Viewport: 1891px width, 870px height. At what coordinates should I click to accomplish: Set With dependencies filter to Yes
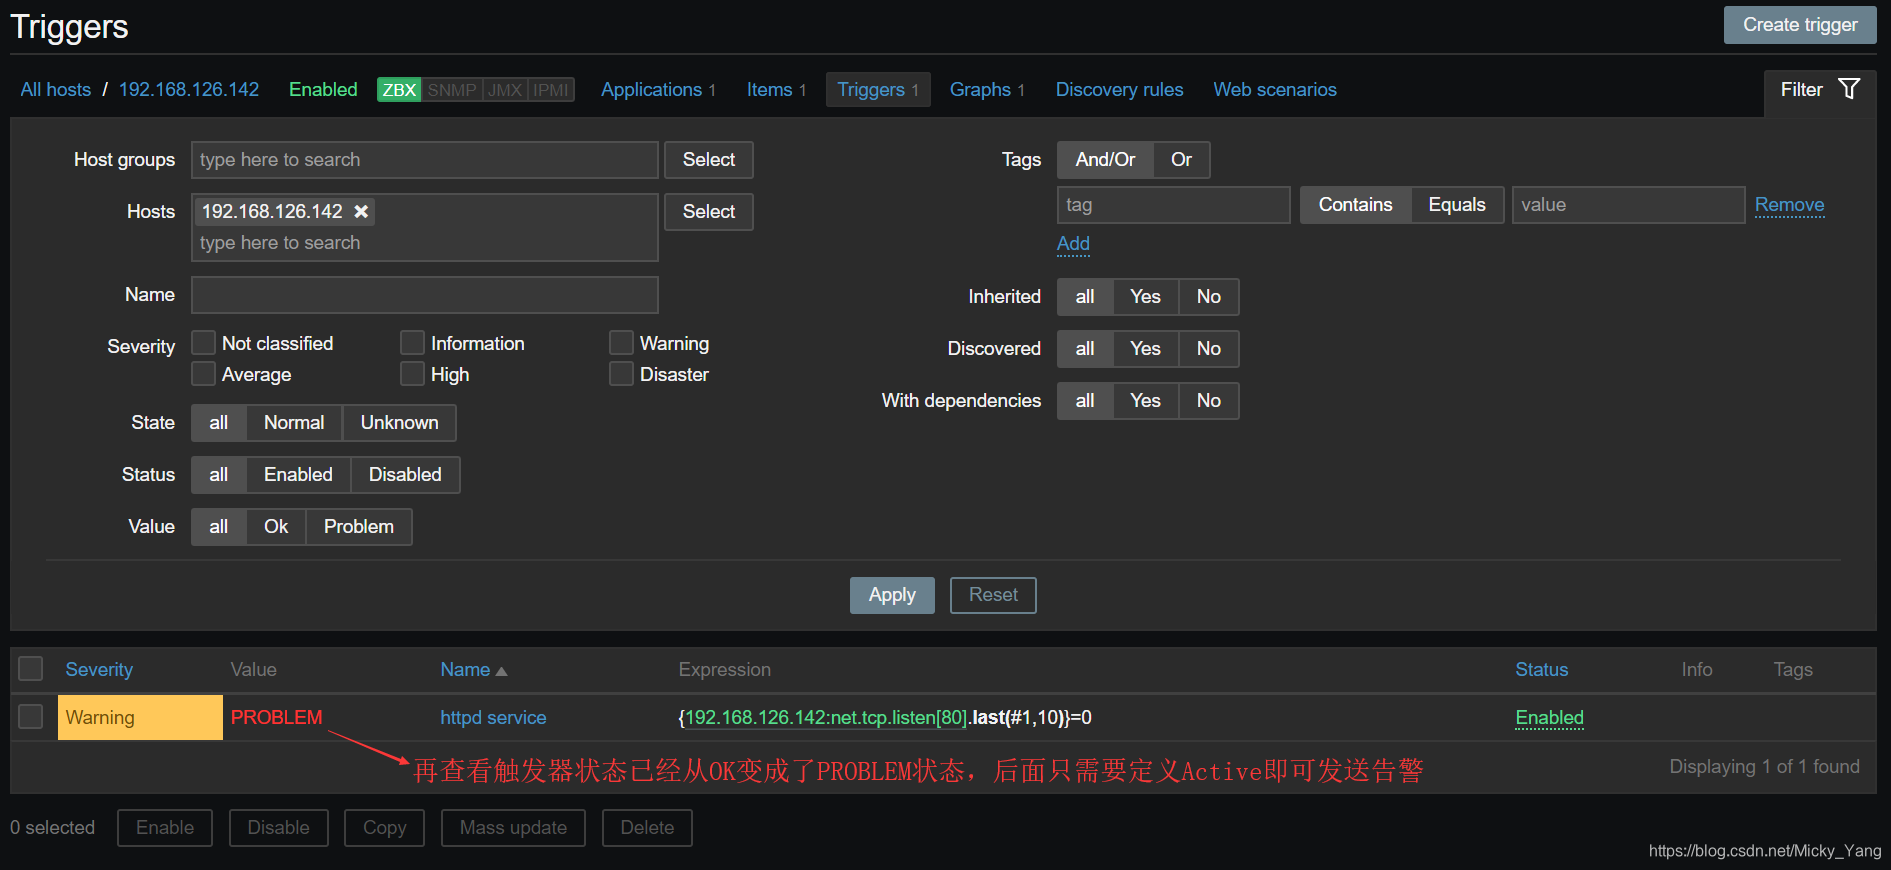[x=1145, y=401]
